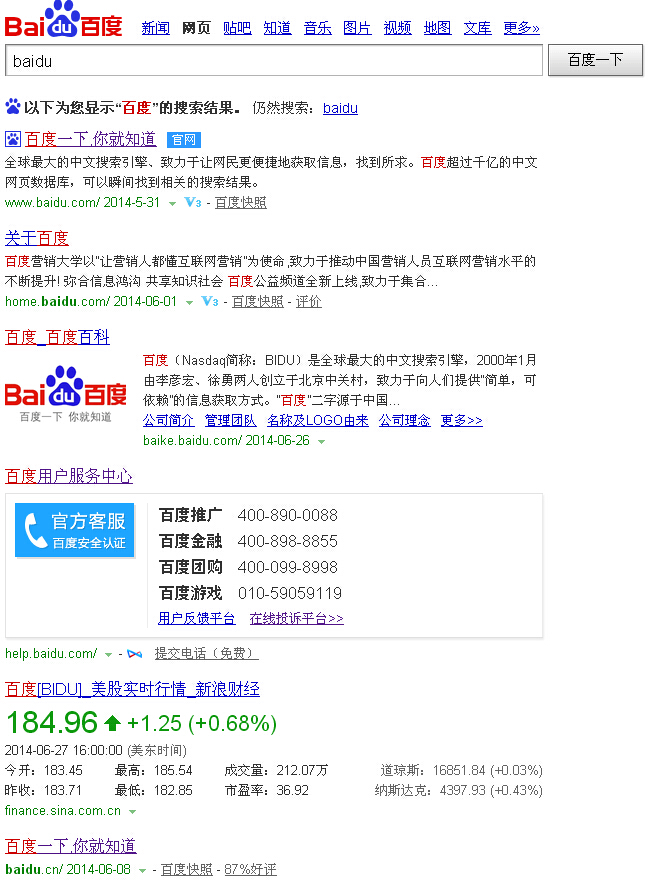Click the Baidu logo at top
670x885 pixels.
tap(63, 19)
